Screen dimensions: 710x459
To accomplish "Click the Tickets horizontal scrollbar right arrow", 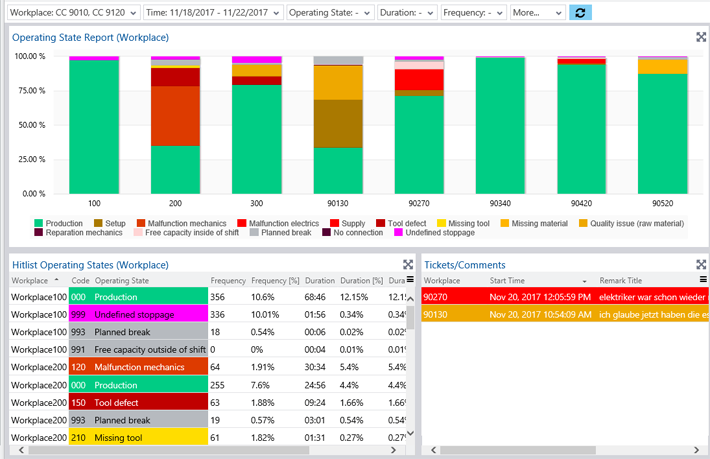I will click(x=696, y=450).
